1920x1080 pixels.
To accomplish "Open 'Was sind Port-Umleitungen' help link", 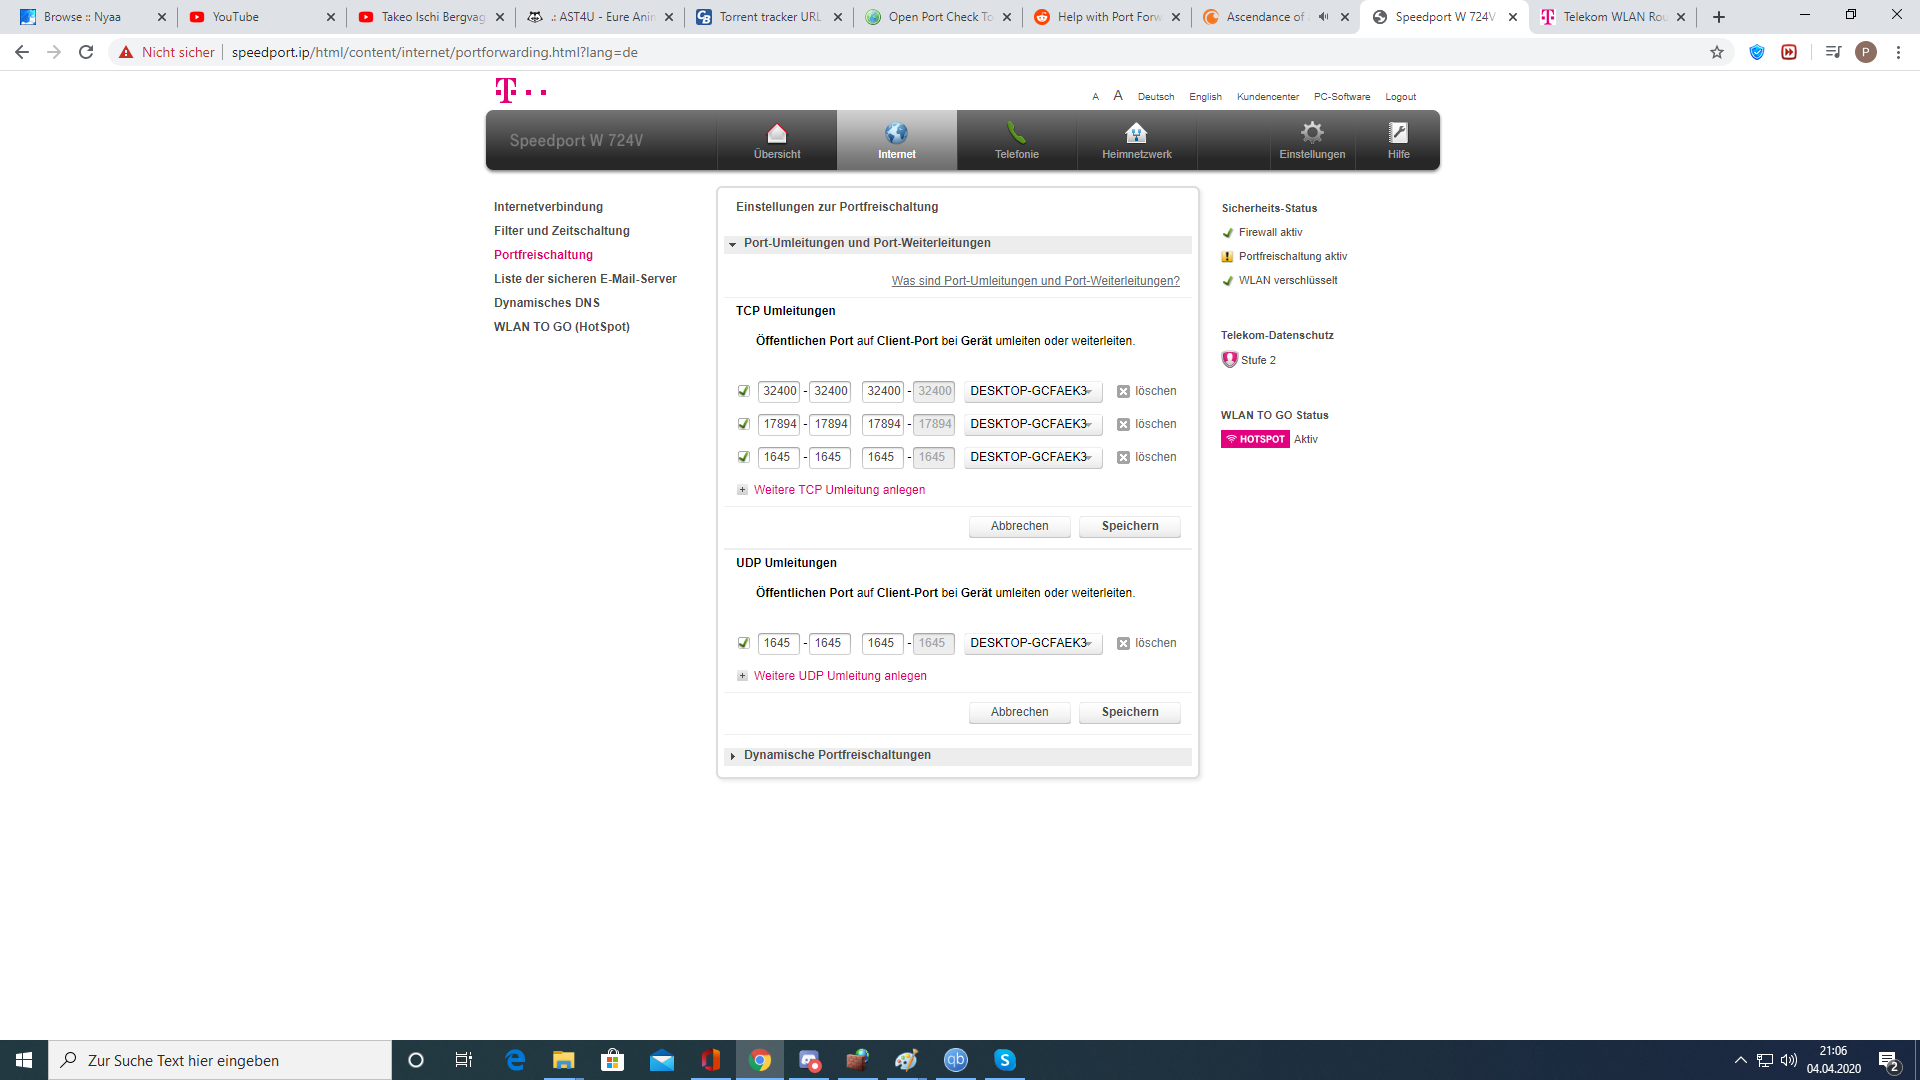I will click(1035, 281).
